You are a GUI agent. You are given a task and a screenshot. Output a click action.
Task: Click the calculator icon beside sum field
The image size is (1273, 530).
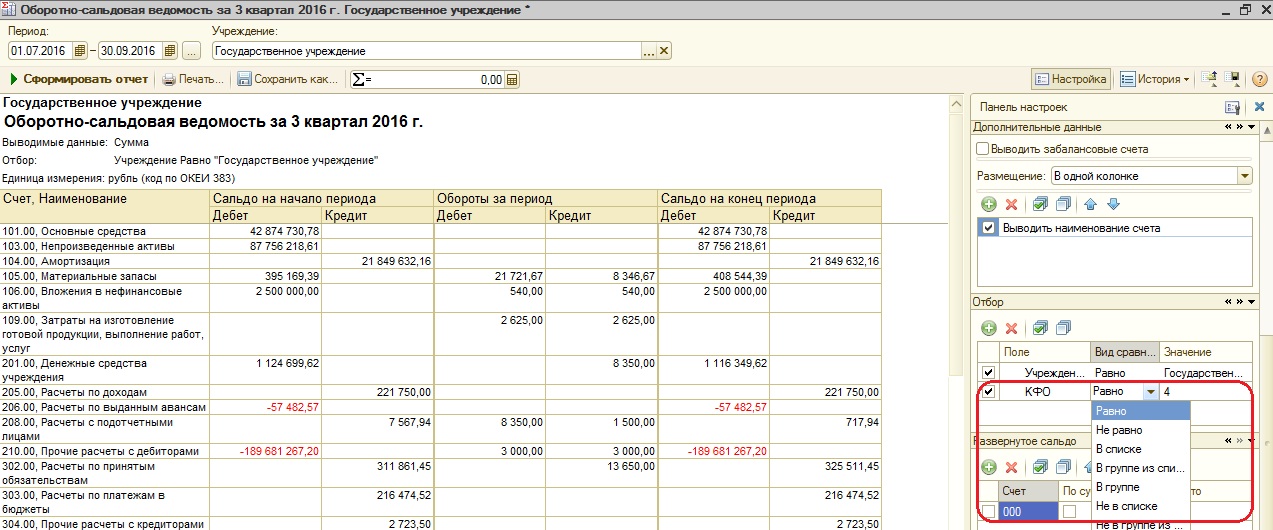pyautogui.click(x=512, y=80)
